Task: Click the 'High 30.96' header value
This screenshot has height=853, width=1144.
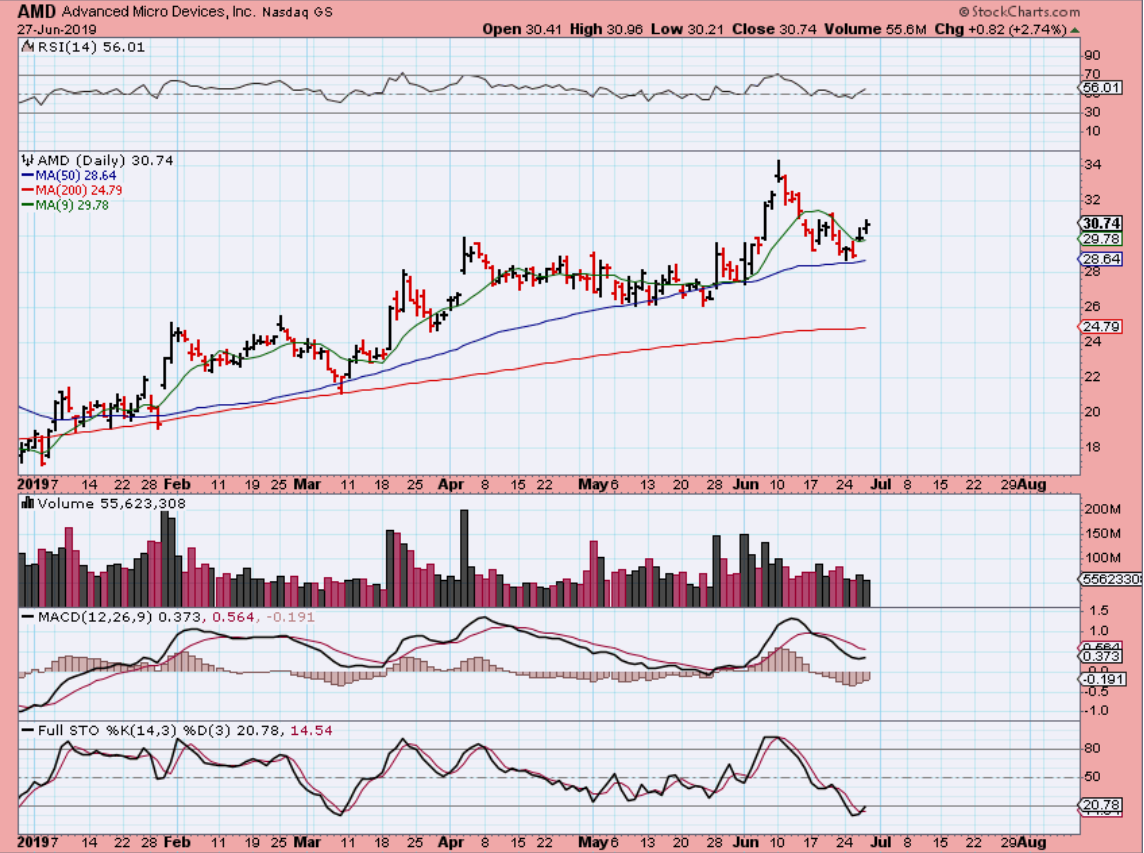Action: [607, 29]
